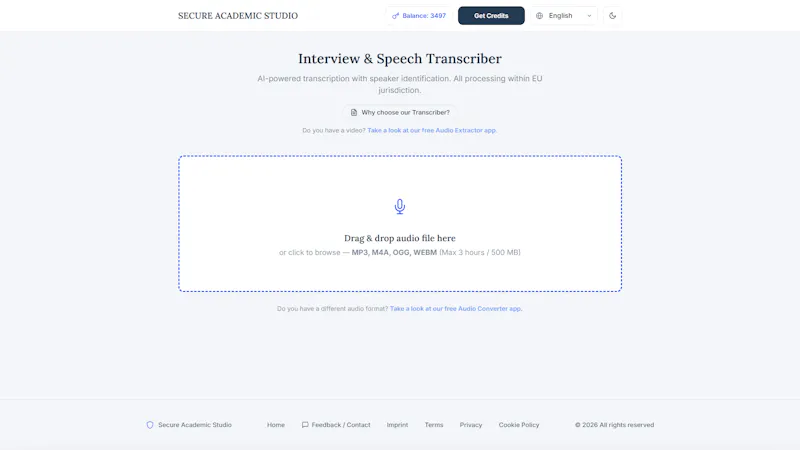Image resolution: width=800 pixels, height=450 pixels.
Task: Click the globe icon in language selector
Action: point(539,16)
